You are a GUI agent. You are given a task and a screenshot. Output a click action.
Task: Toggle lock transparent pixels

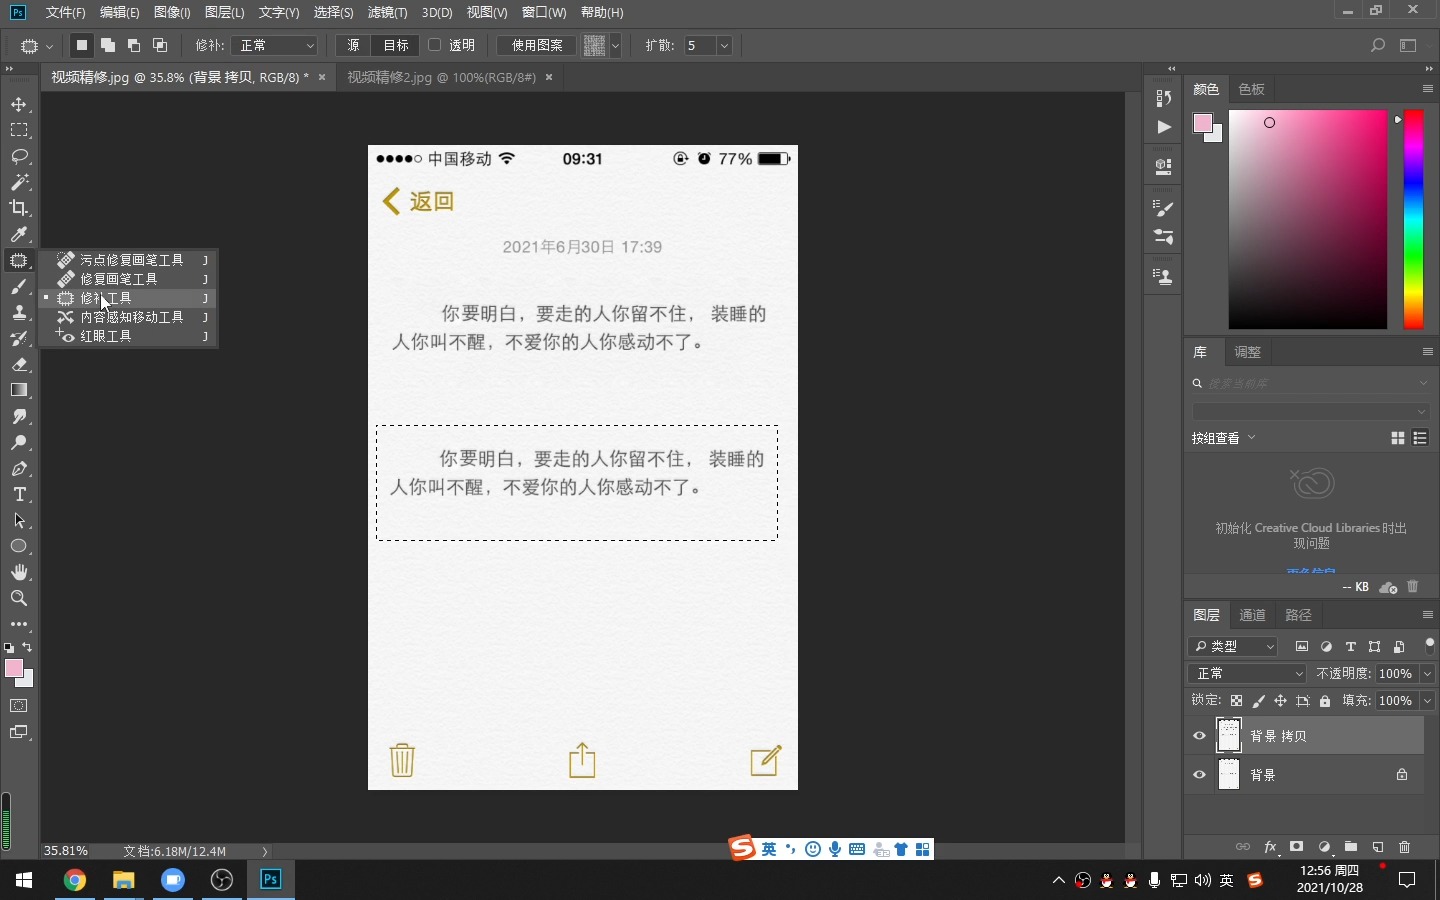(x=1237, y=701)
